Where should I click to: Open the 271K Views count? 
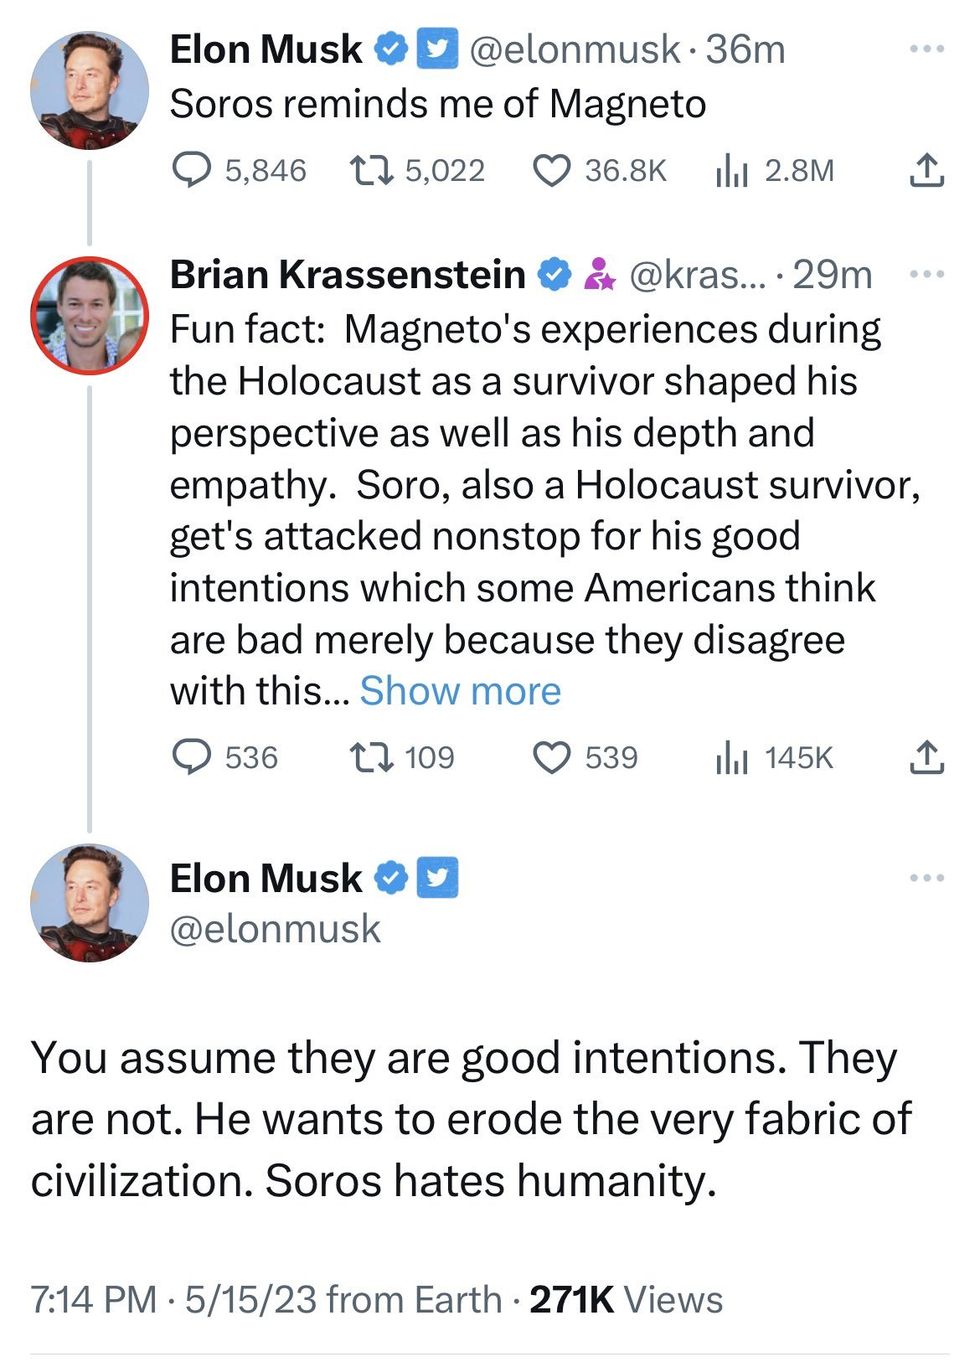point(625,1299)
